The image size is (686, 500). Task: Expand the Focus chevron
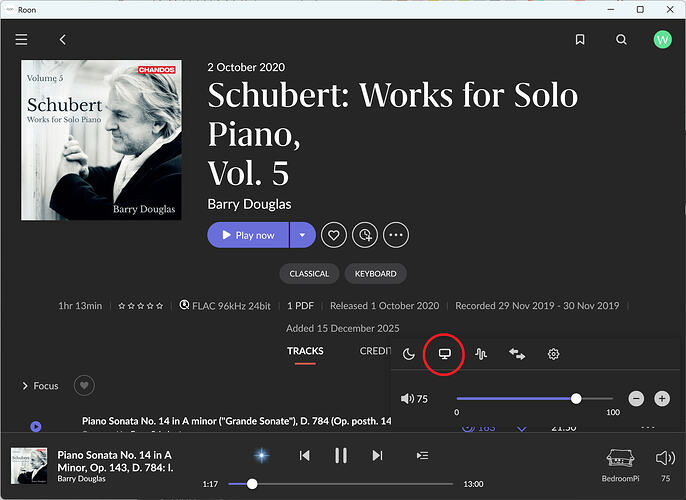tap(25, 386)
